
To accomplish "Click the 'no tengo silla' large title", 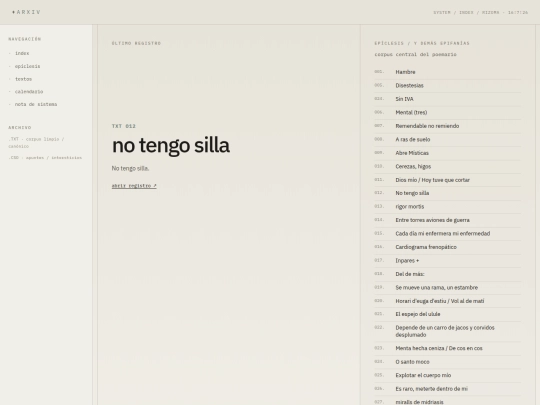I will tap(171, 145).
